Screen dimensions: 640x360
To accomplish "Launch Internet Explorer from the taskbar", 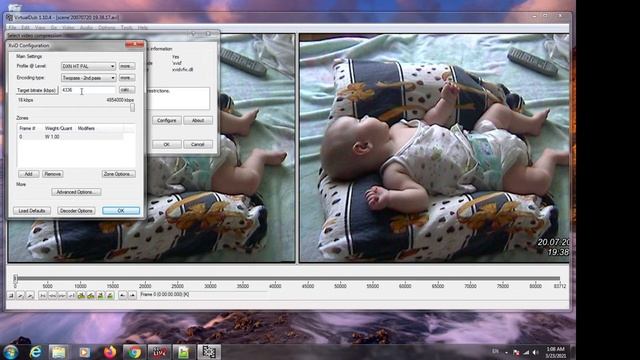I will pyautogui.click(x=36, y=352).
